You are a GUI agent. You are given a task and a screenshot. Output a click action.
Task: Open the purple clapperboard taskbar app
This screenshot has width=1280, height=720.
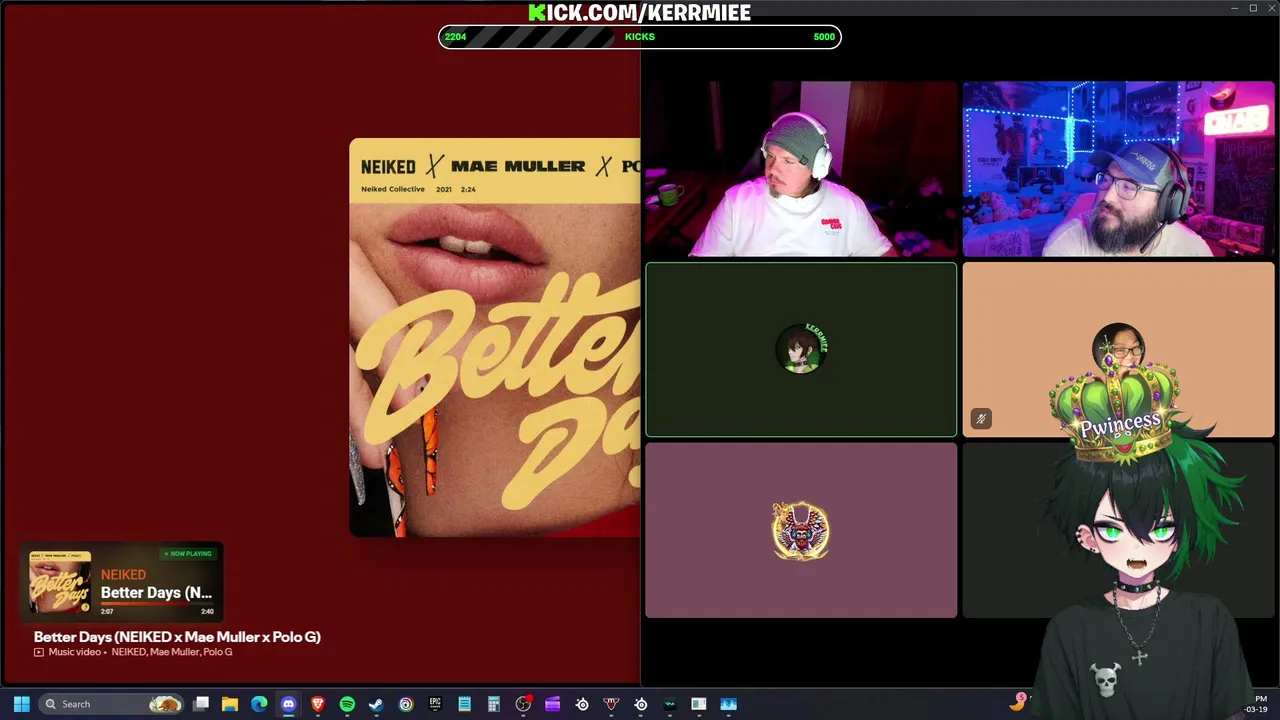(x=552, y=704)
